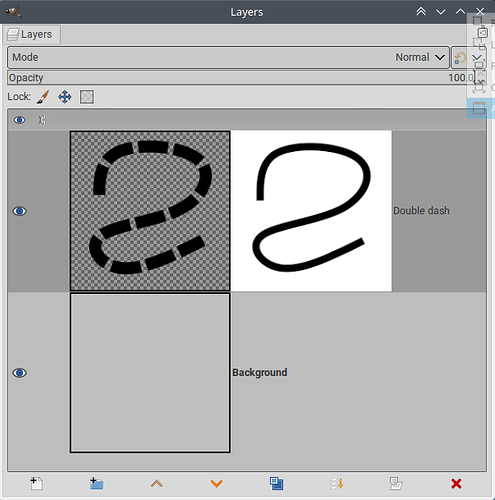Toggle lock position and size
Screen dimensions: 495x500
tap(65, 97)
